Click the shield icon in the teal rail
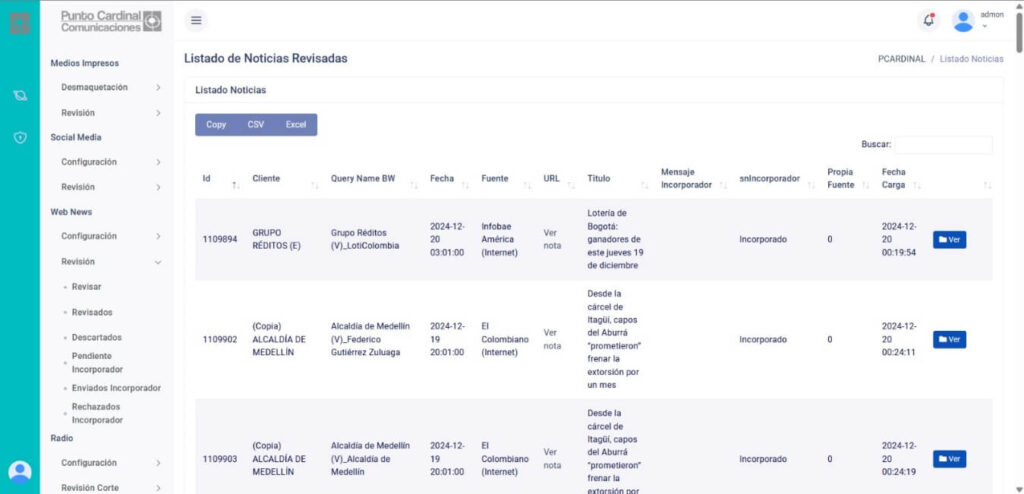 click(x=20, y=138)
